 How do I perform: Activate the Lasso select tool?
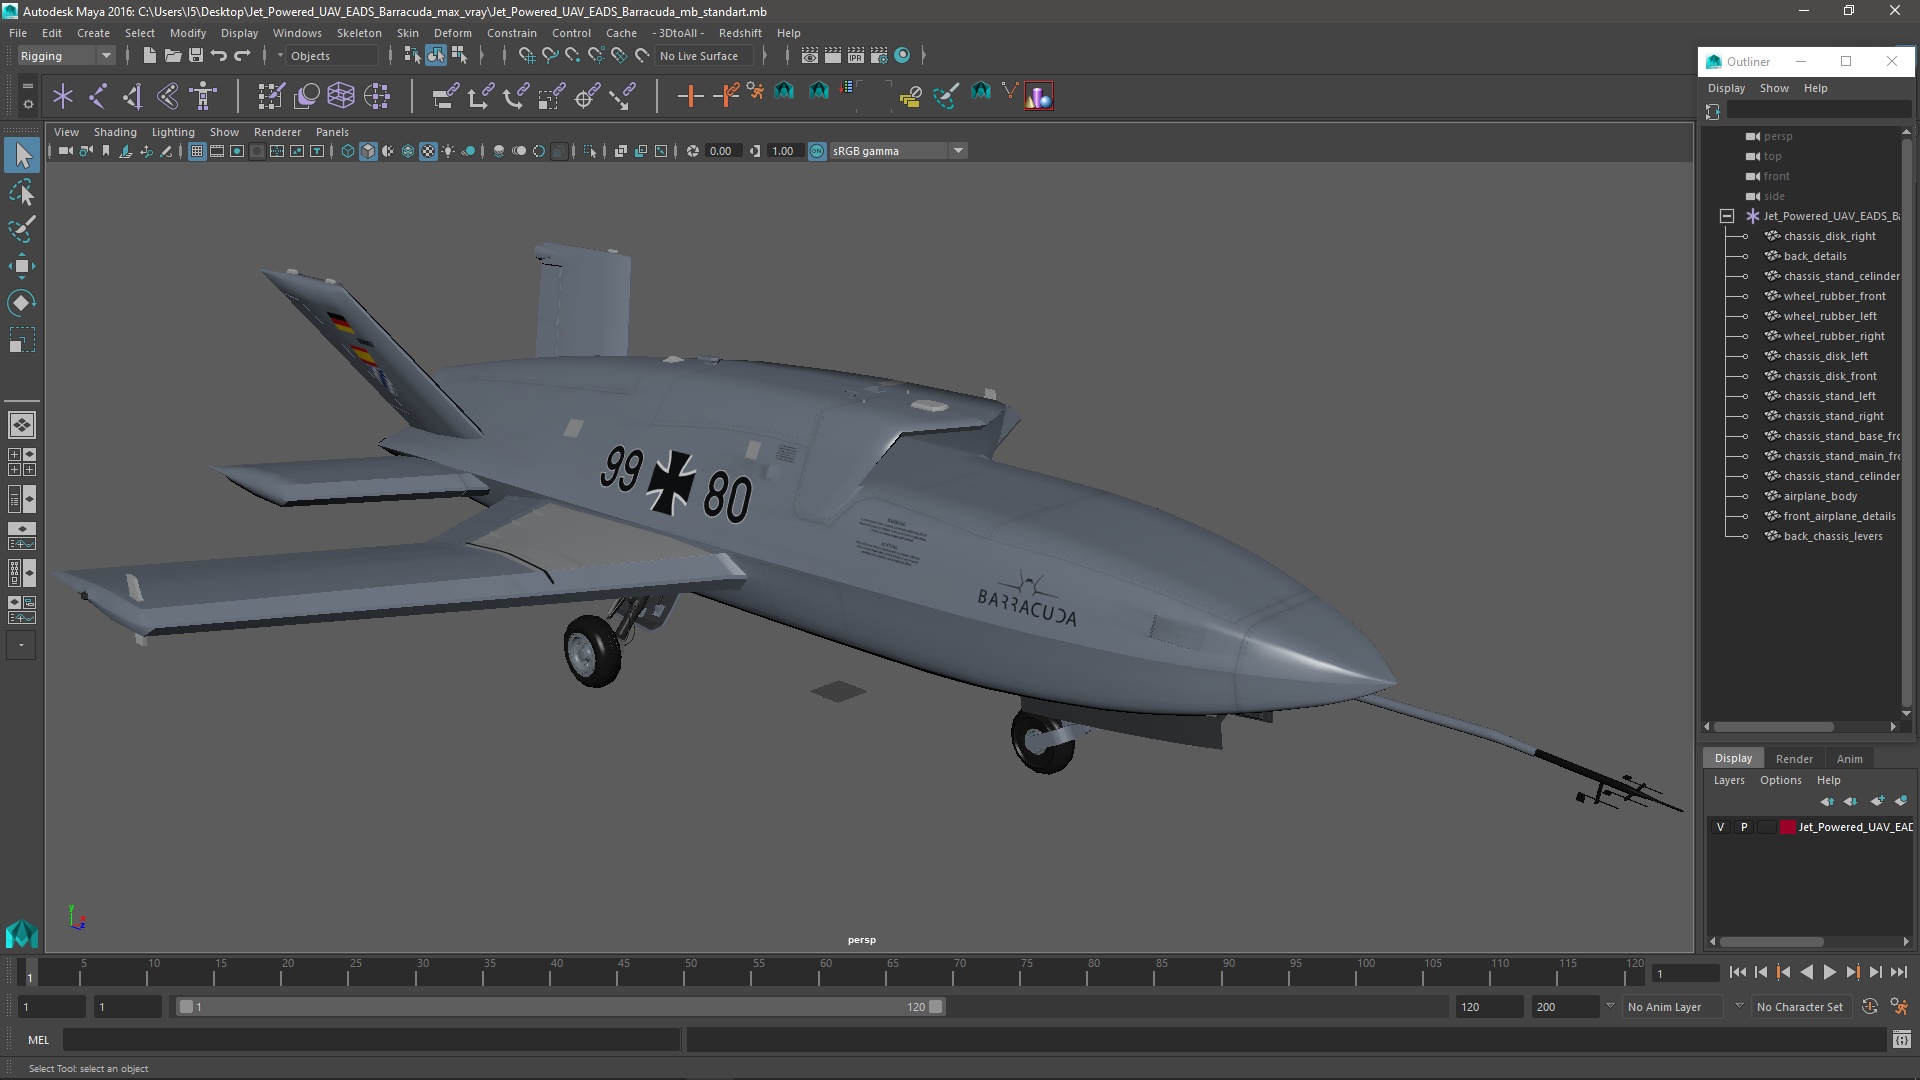coord(22,192)
